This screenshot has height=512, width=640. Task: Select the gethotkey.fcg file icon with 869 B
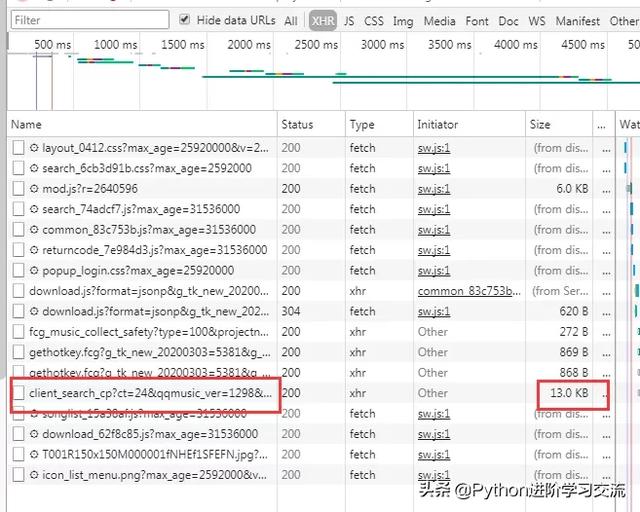(x=19, y=352)
